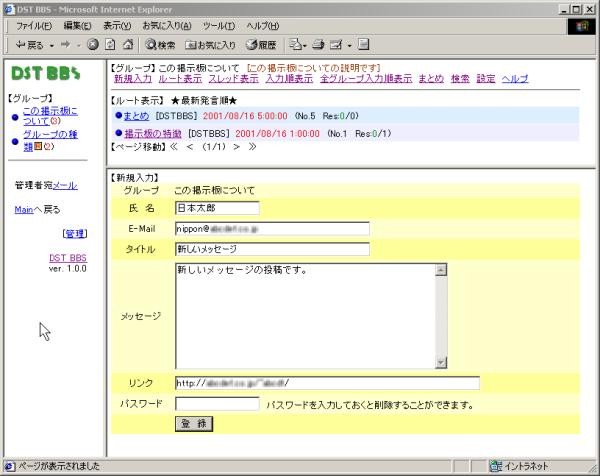Open the Search (検索) toolbar button
The height and width of the screenshot is (476, 600).
[x=160, y=45]
